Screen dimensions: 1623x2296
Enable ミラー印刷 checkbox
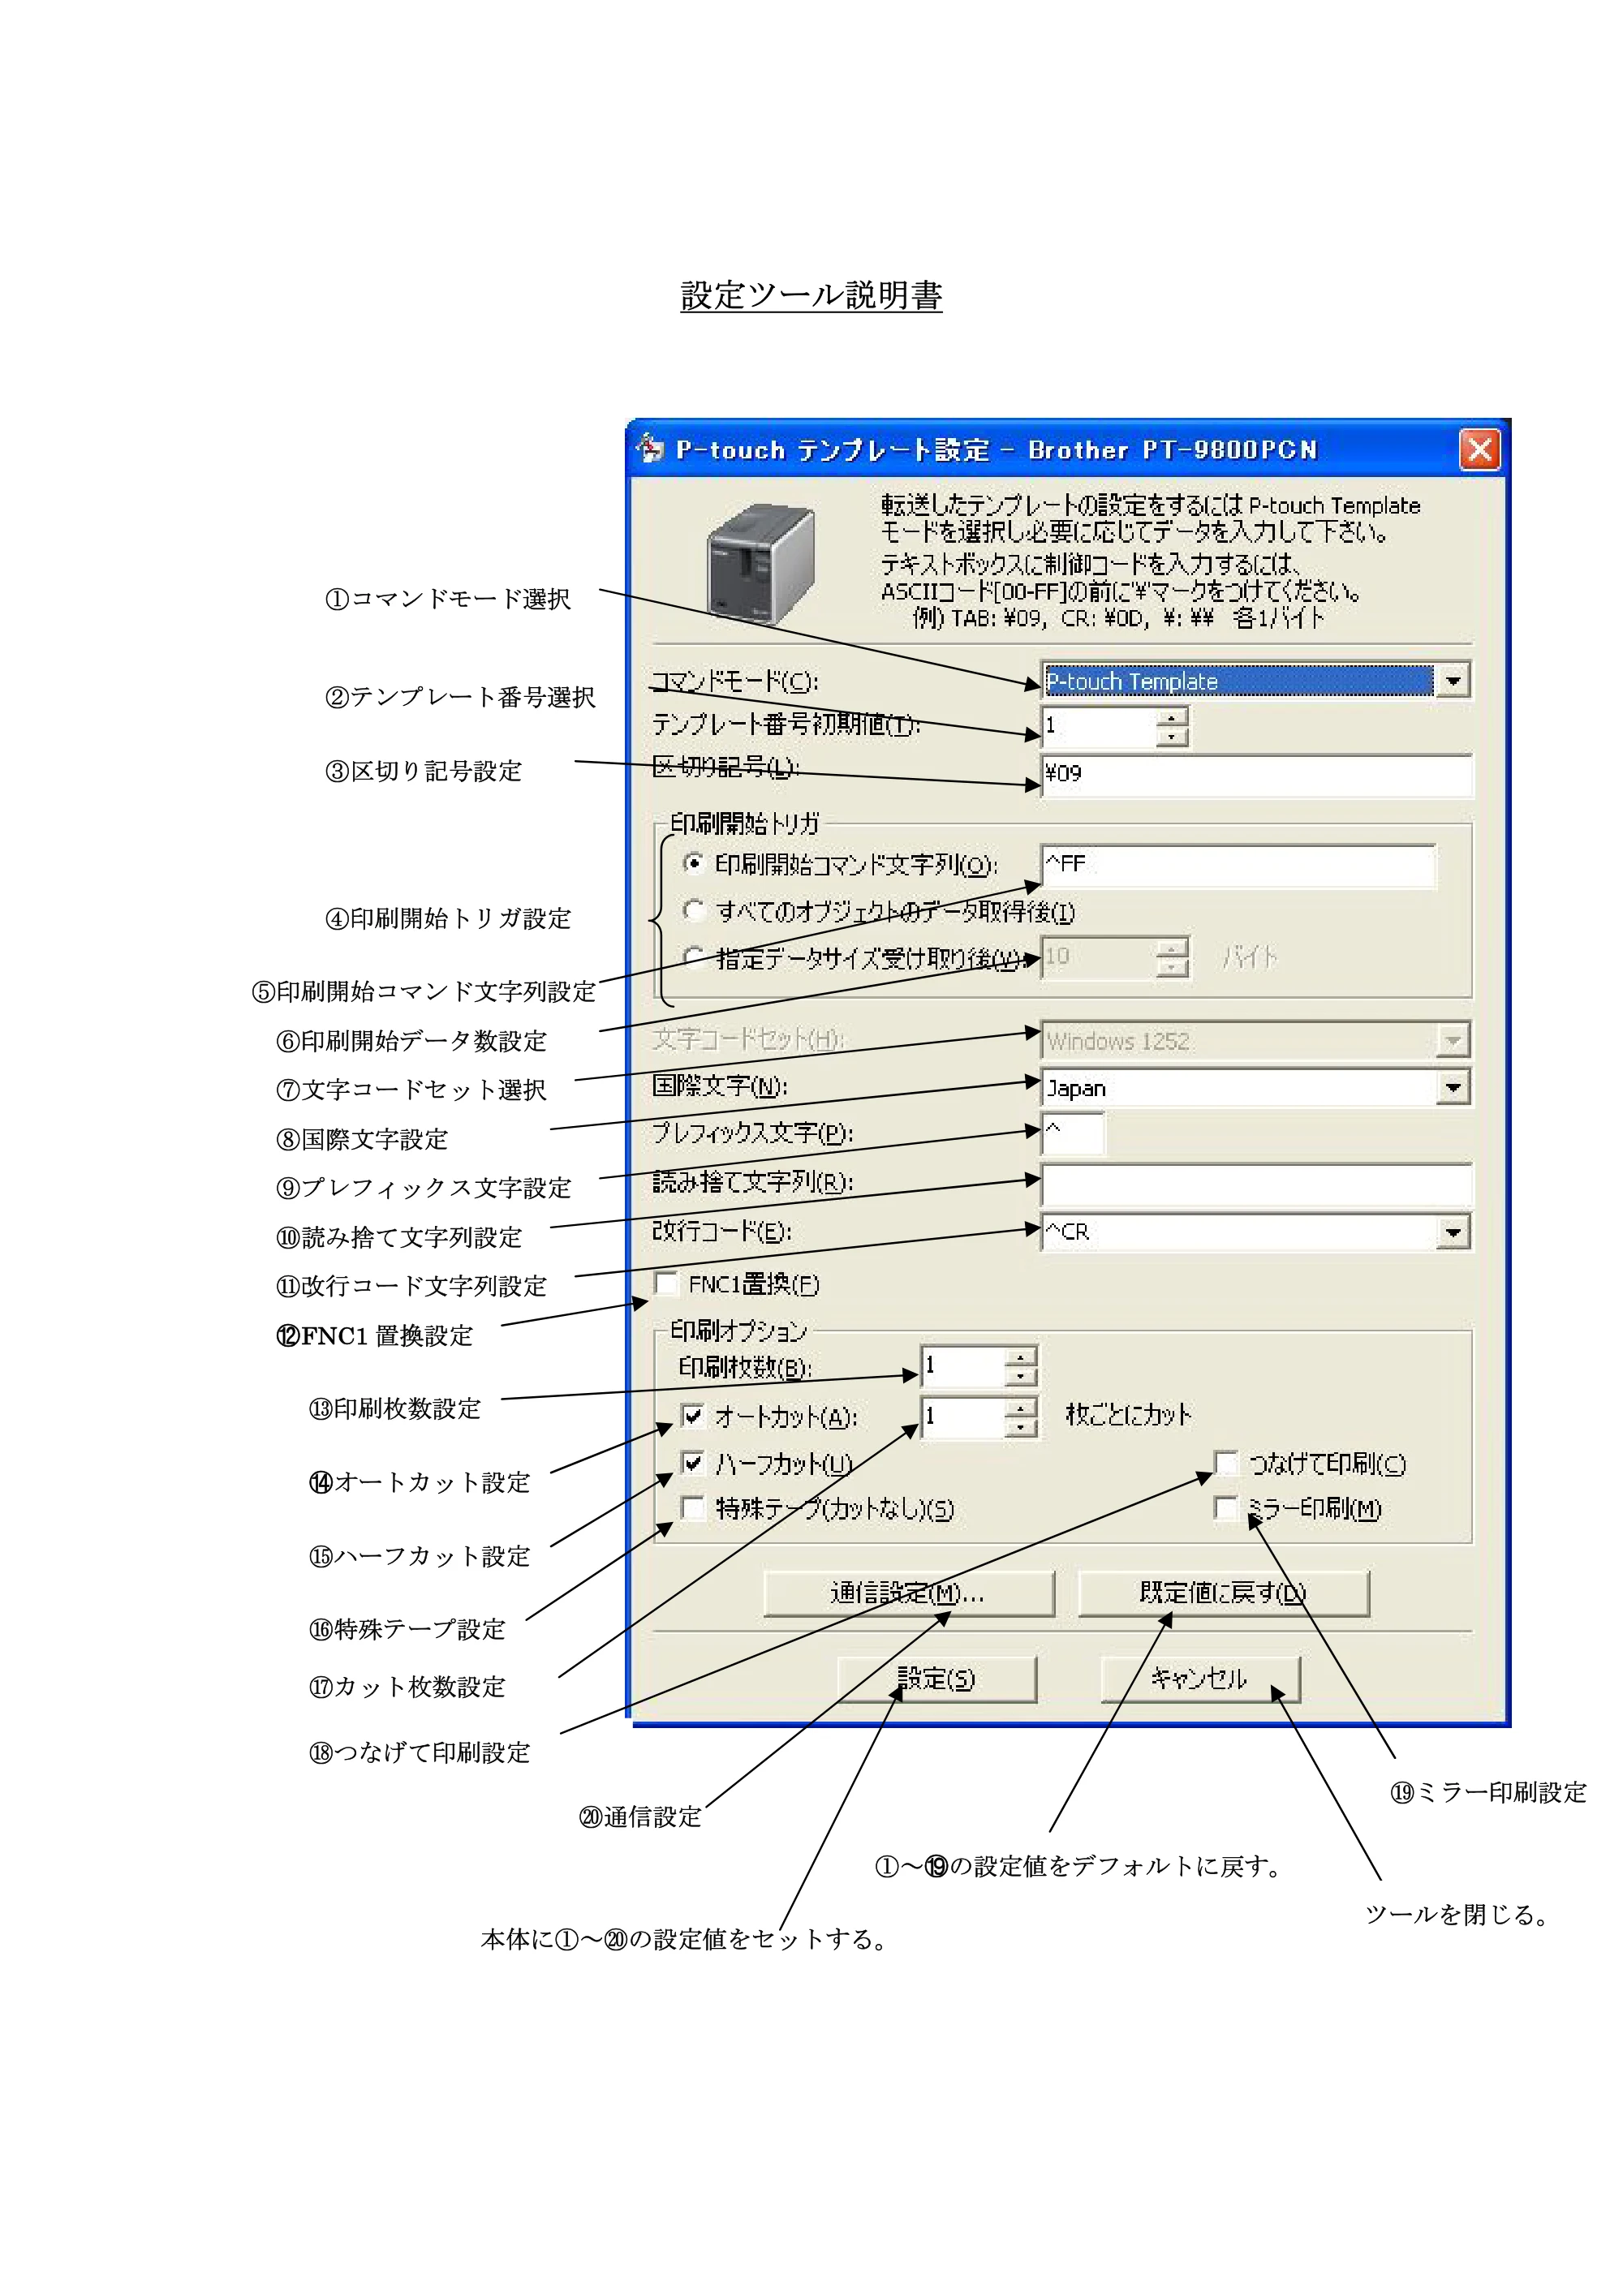(1226, 1507)
